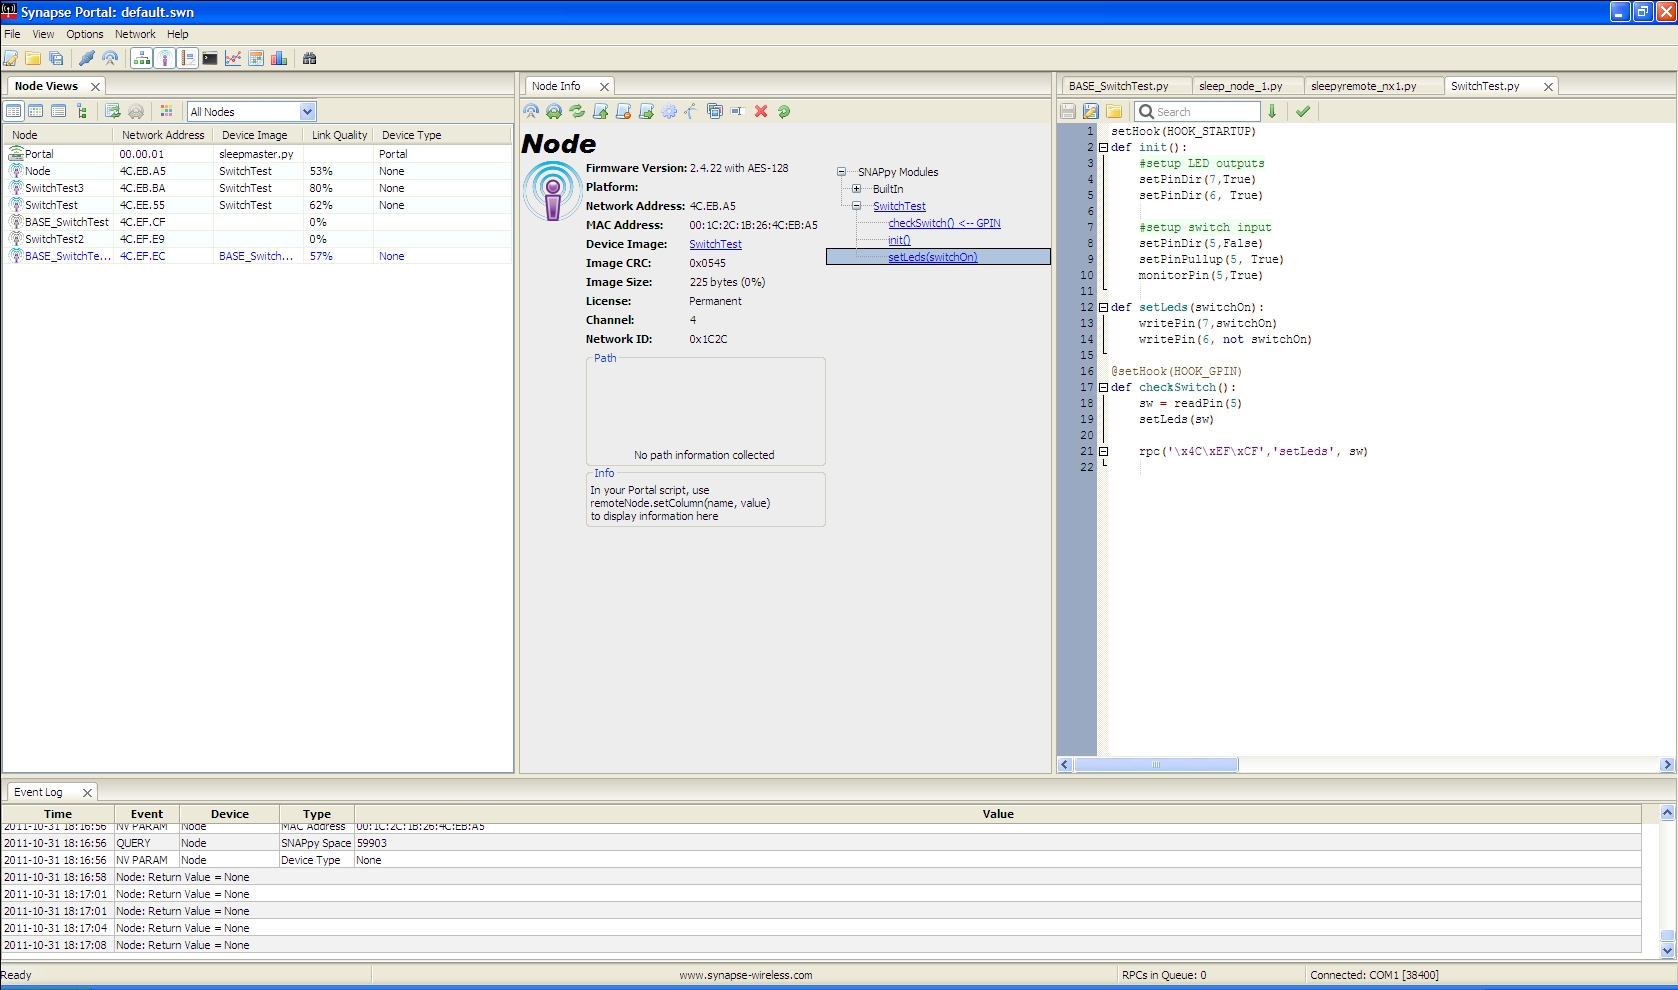Click the serial port connect plug icon
Viewport: 1678px width, 990px height.
pos(87,58)
